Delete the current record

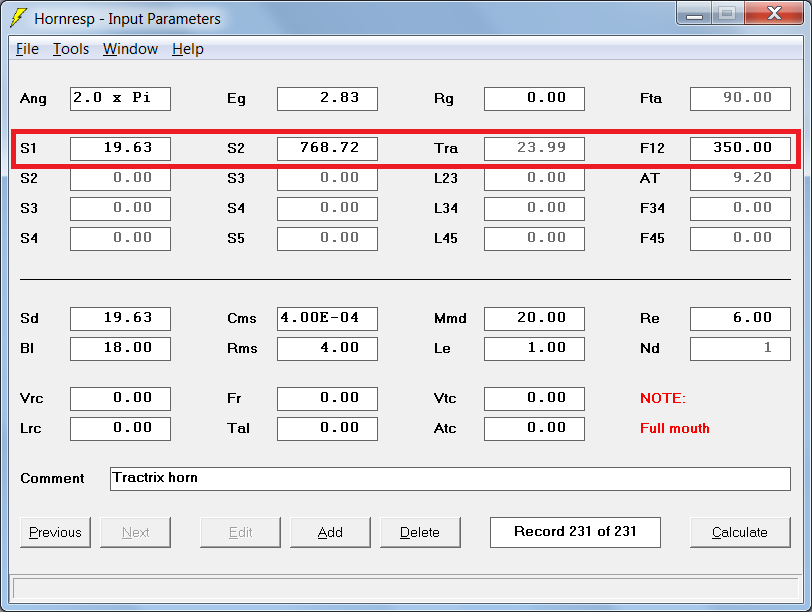tap(420, 532)
